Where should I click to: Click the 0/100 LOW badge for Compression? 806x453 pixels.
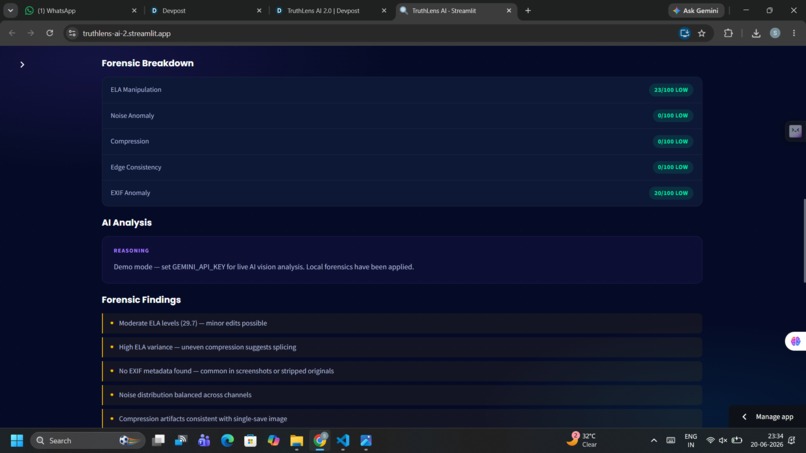click(x=672, y=141)
